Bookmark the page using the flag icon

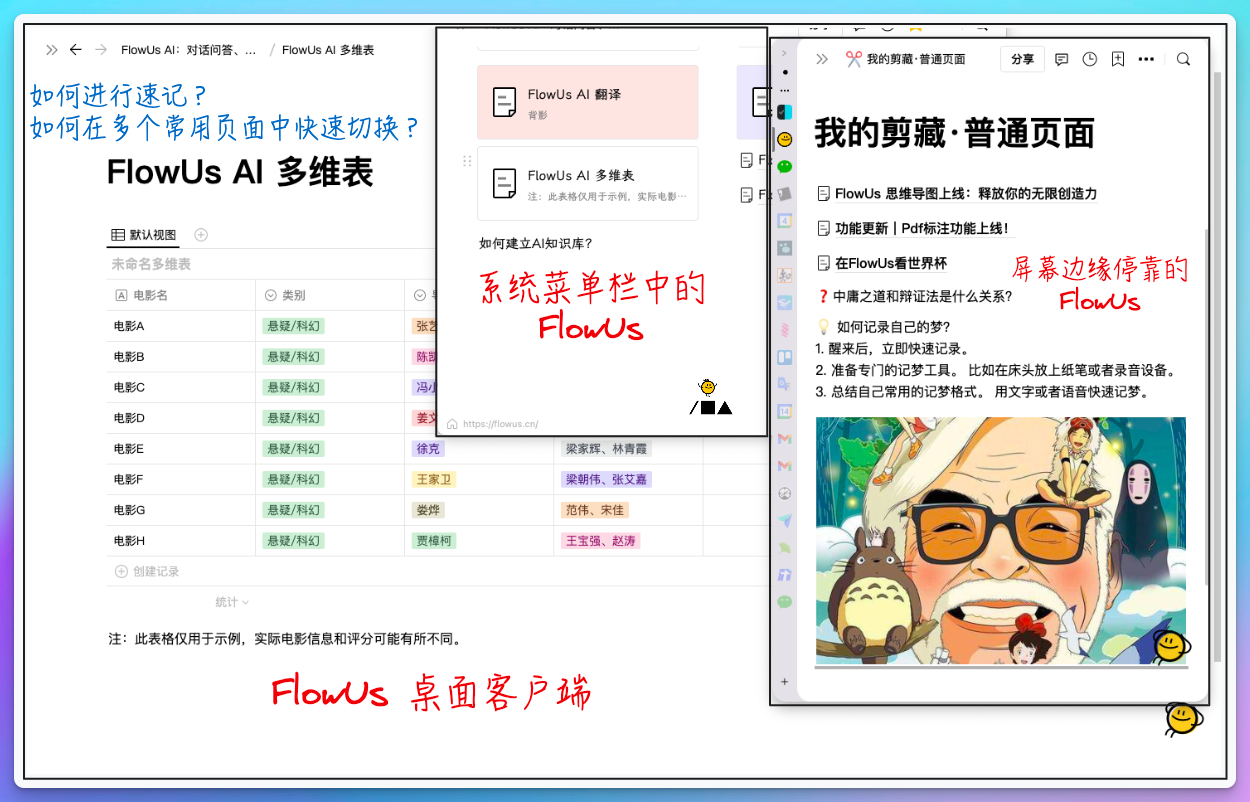tap(1117, 59)
